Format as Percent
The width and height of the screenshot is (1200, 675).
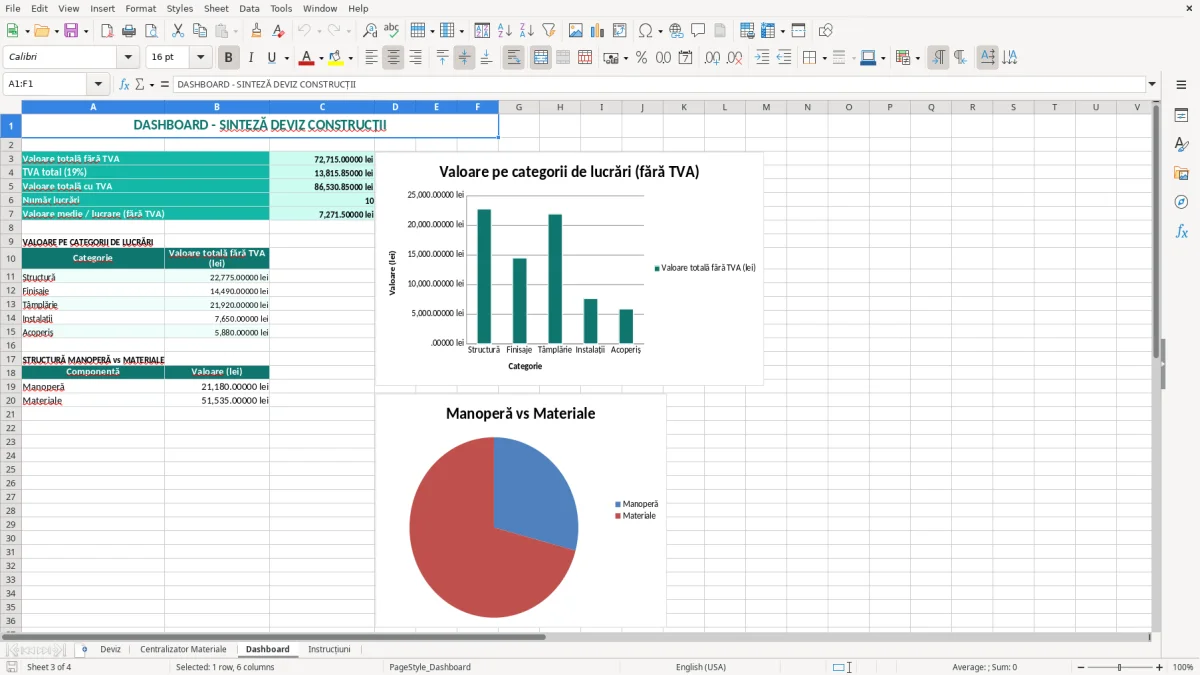pos(642,58)
